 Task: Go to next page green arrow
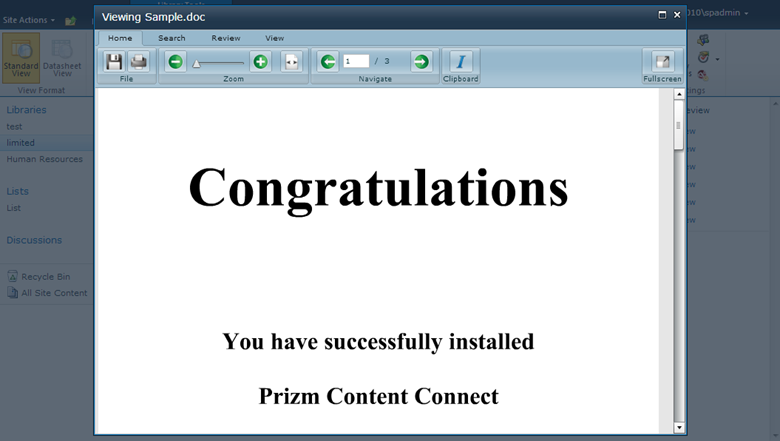point(421,62)
